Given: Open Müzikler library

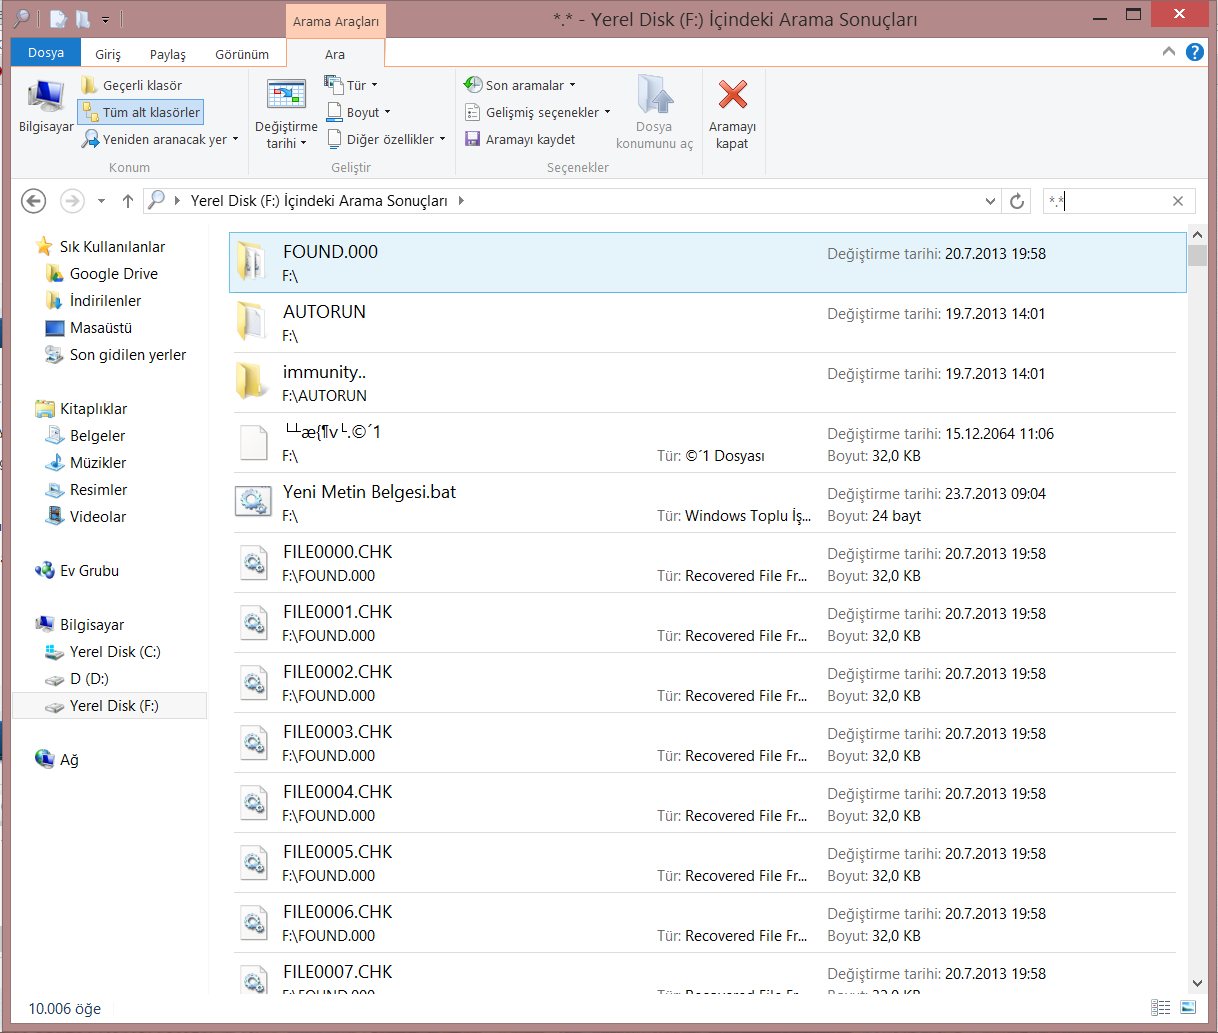Looking at the screenshot, I should 98,462.
